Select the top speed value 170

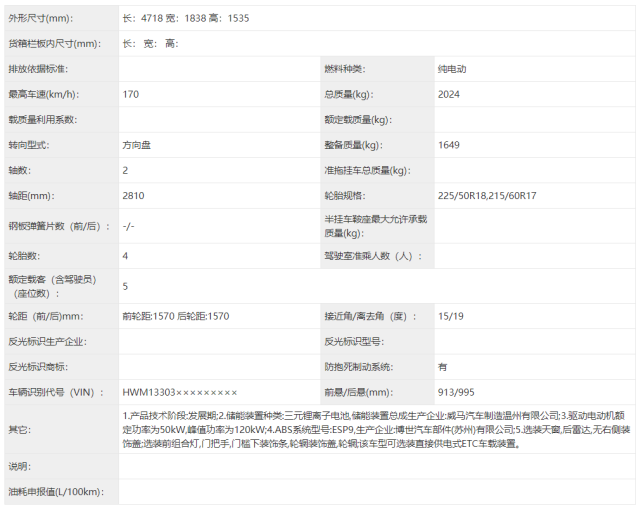(x=131, y=94)
